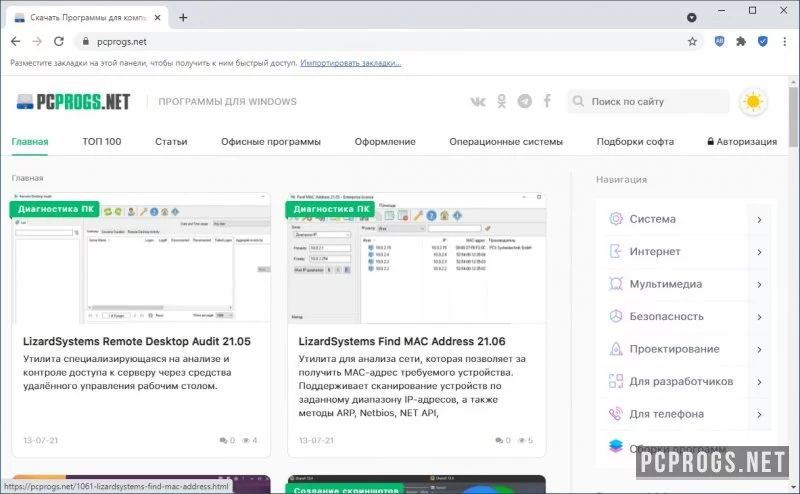
Task: Open the VK social page icon
Action: pos(478,101)
